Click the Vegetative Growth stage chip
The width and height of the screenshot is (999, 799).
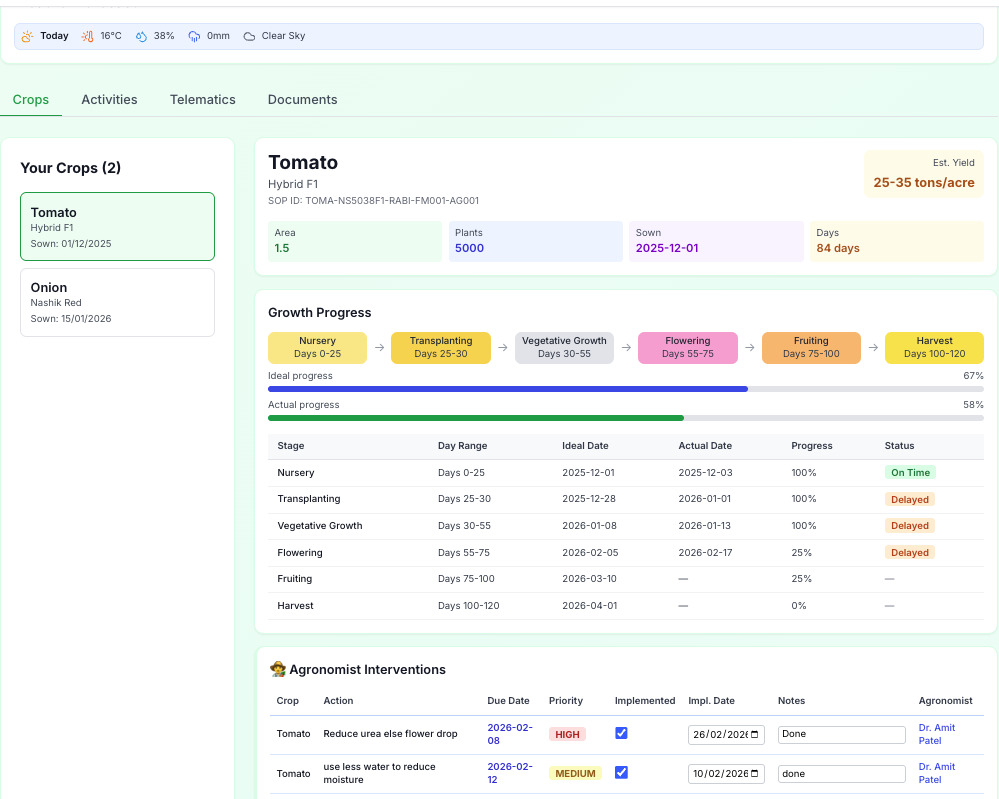(564, 347)
